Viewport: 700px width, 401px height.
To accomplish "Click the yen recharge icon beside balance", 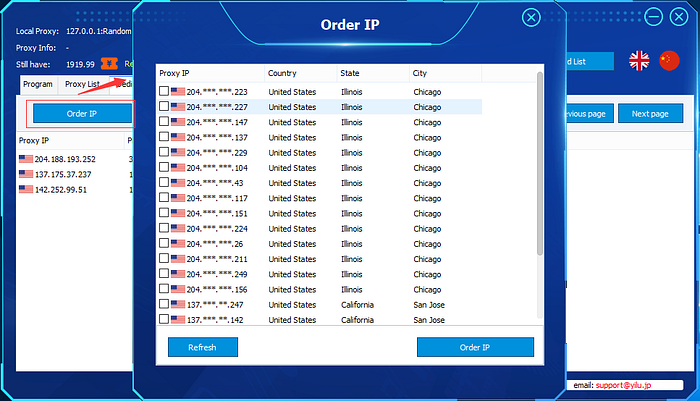I will tap(109, 64).
